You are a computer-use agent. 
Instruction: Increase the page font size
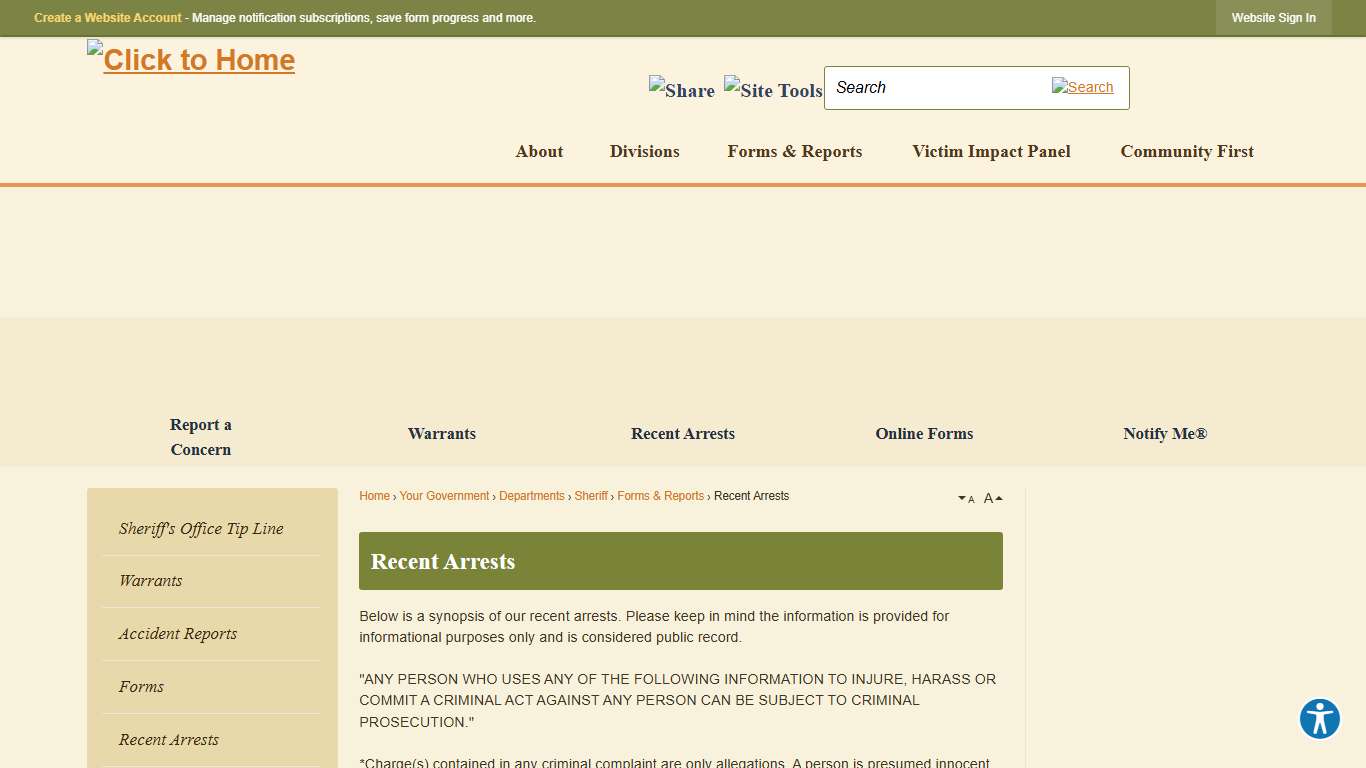click(x=992, y=498)
